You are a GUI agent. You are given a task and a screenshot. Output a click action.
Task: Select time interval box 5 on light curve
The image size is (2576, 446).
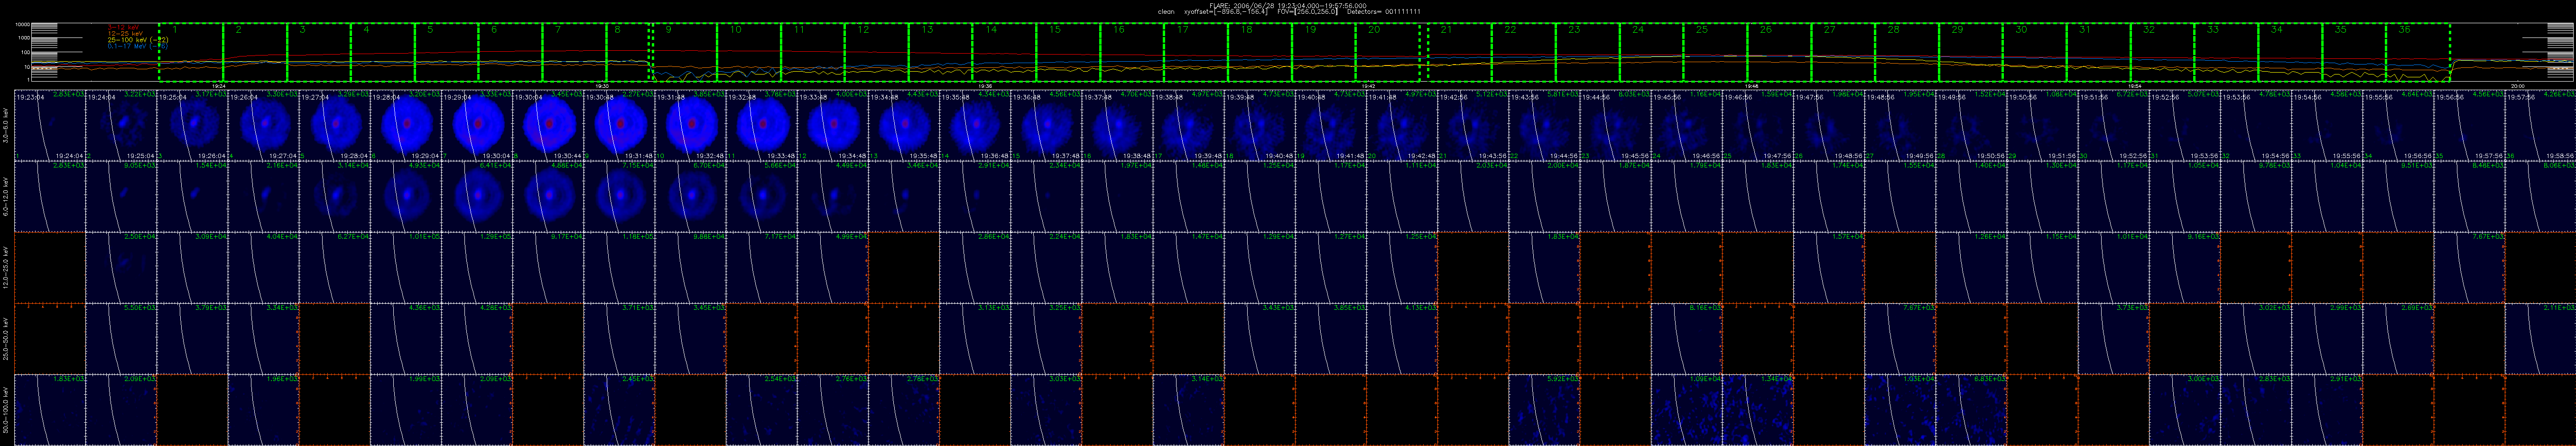click(447, 52)
